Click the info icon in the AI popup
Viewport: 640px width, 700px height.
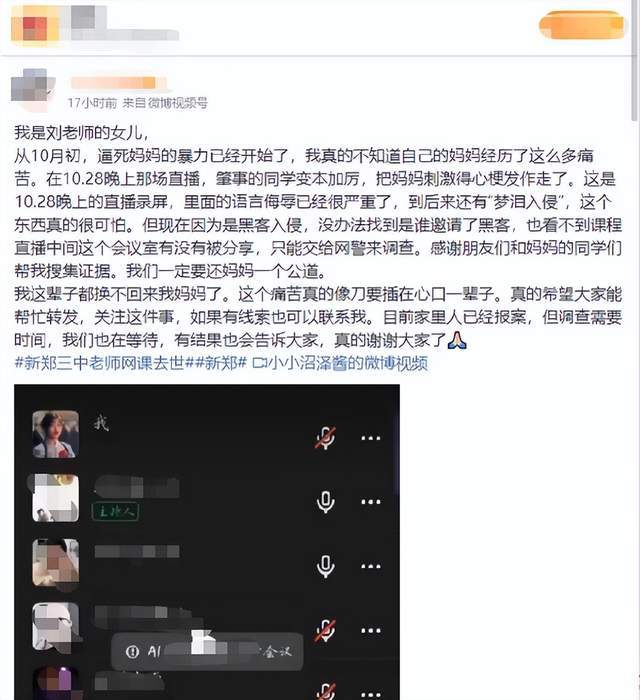(132, 652)
